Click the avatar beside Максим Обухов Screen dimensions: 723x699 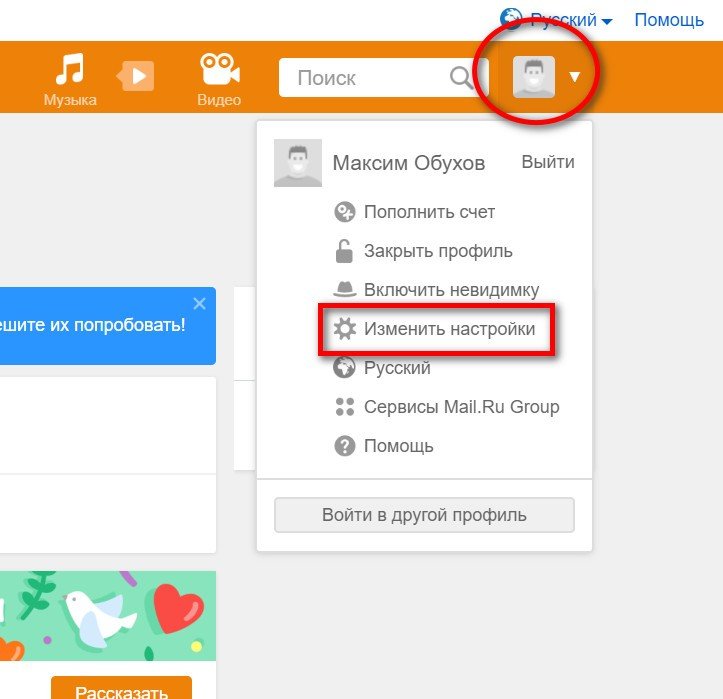coord(298,163)
